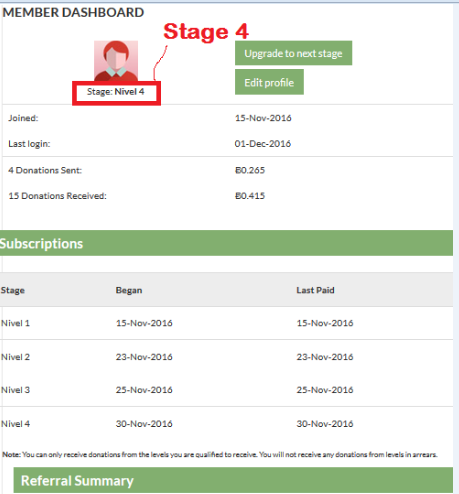Click Nivel 2 Last Paid date
The width and height of the screenshot is (459, 494).
tap(325, 357)
